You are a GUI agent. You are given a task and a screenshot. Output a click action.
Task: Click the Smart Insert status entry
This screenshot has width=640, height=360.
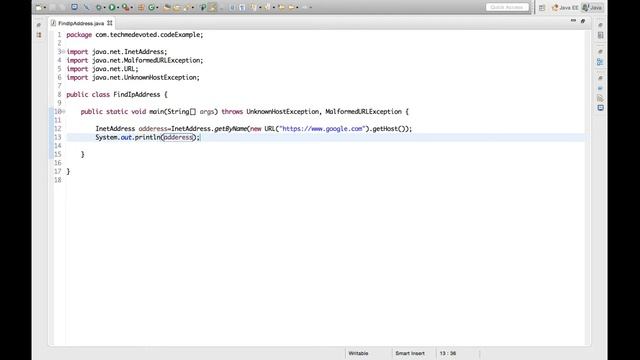point(410,353)
